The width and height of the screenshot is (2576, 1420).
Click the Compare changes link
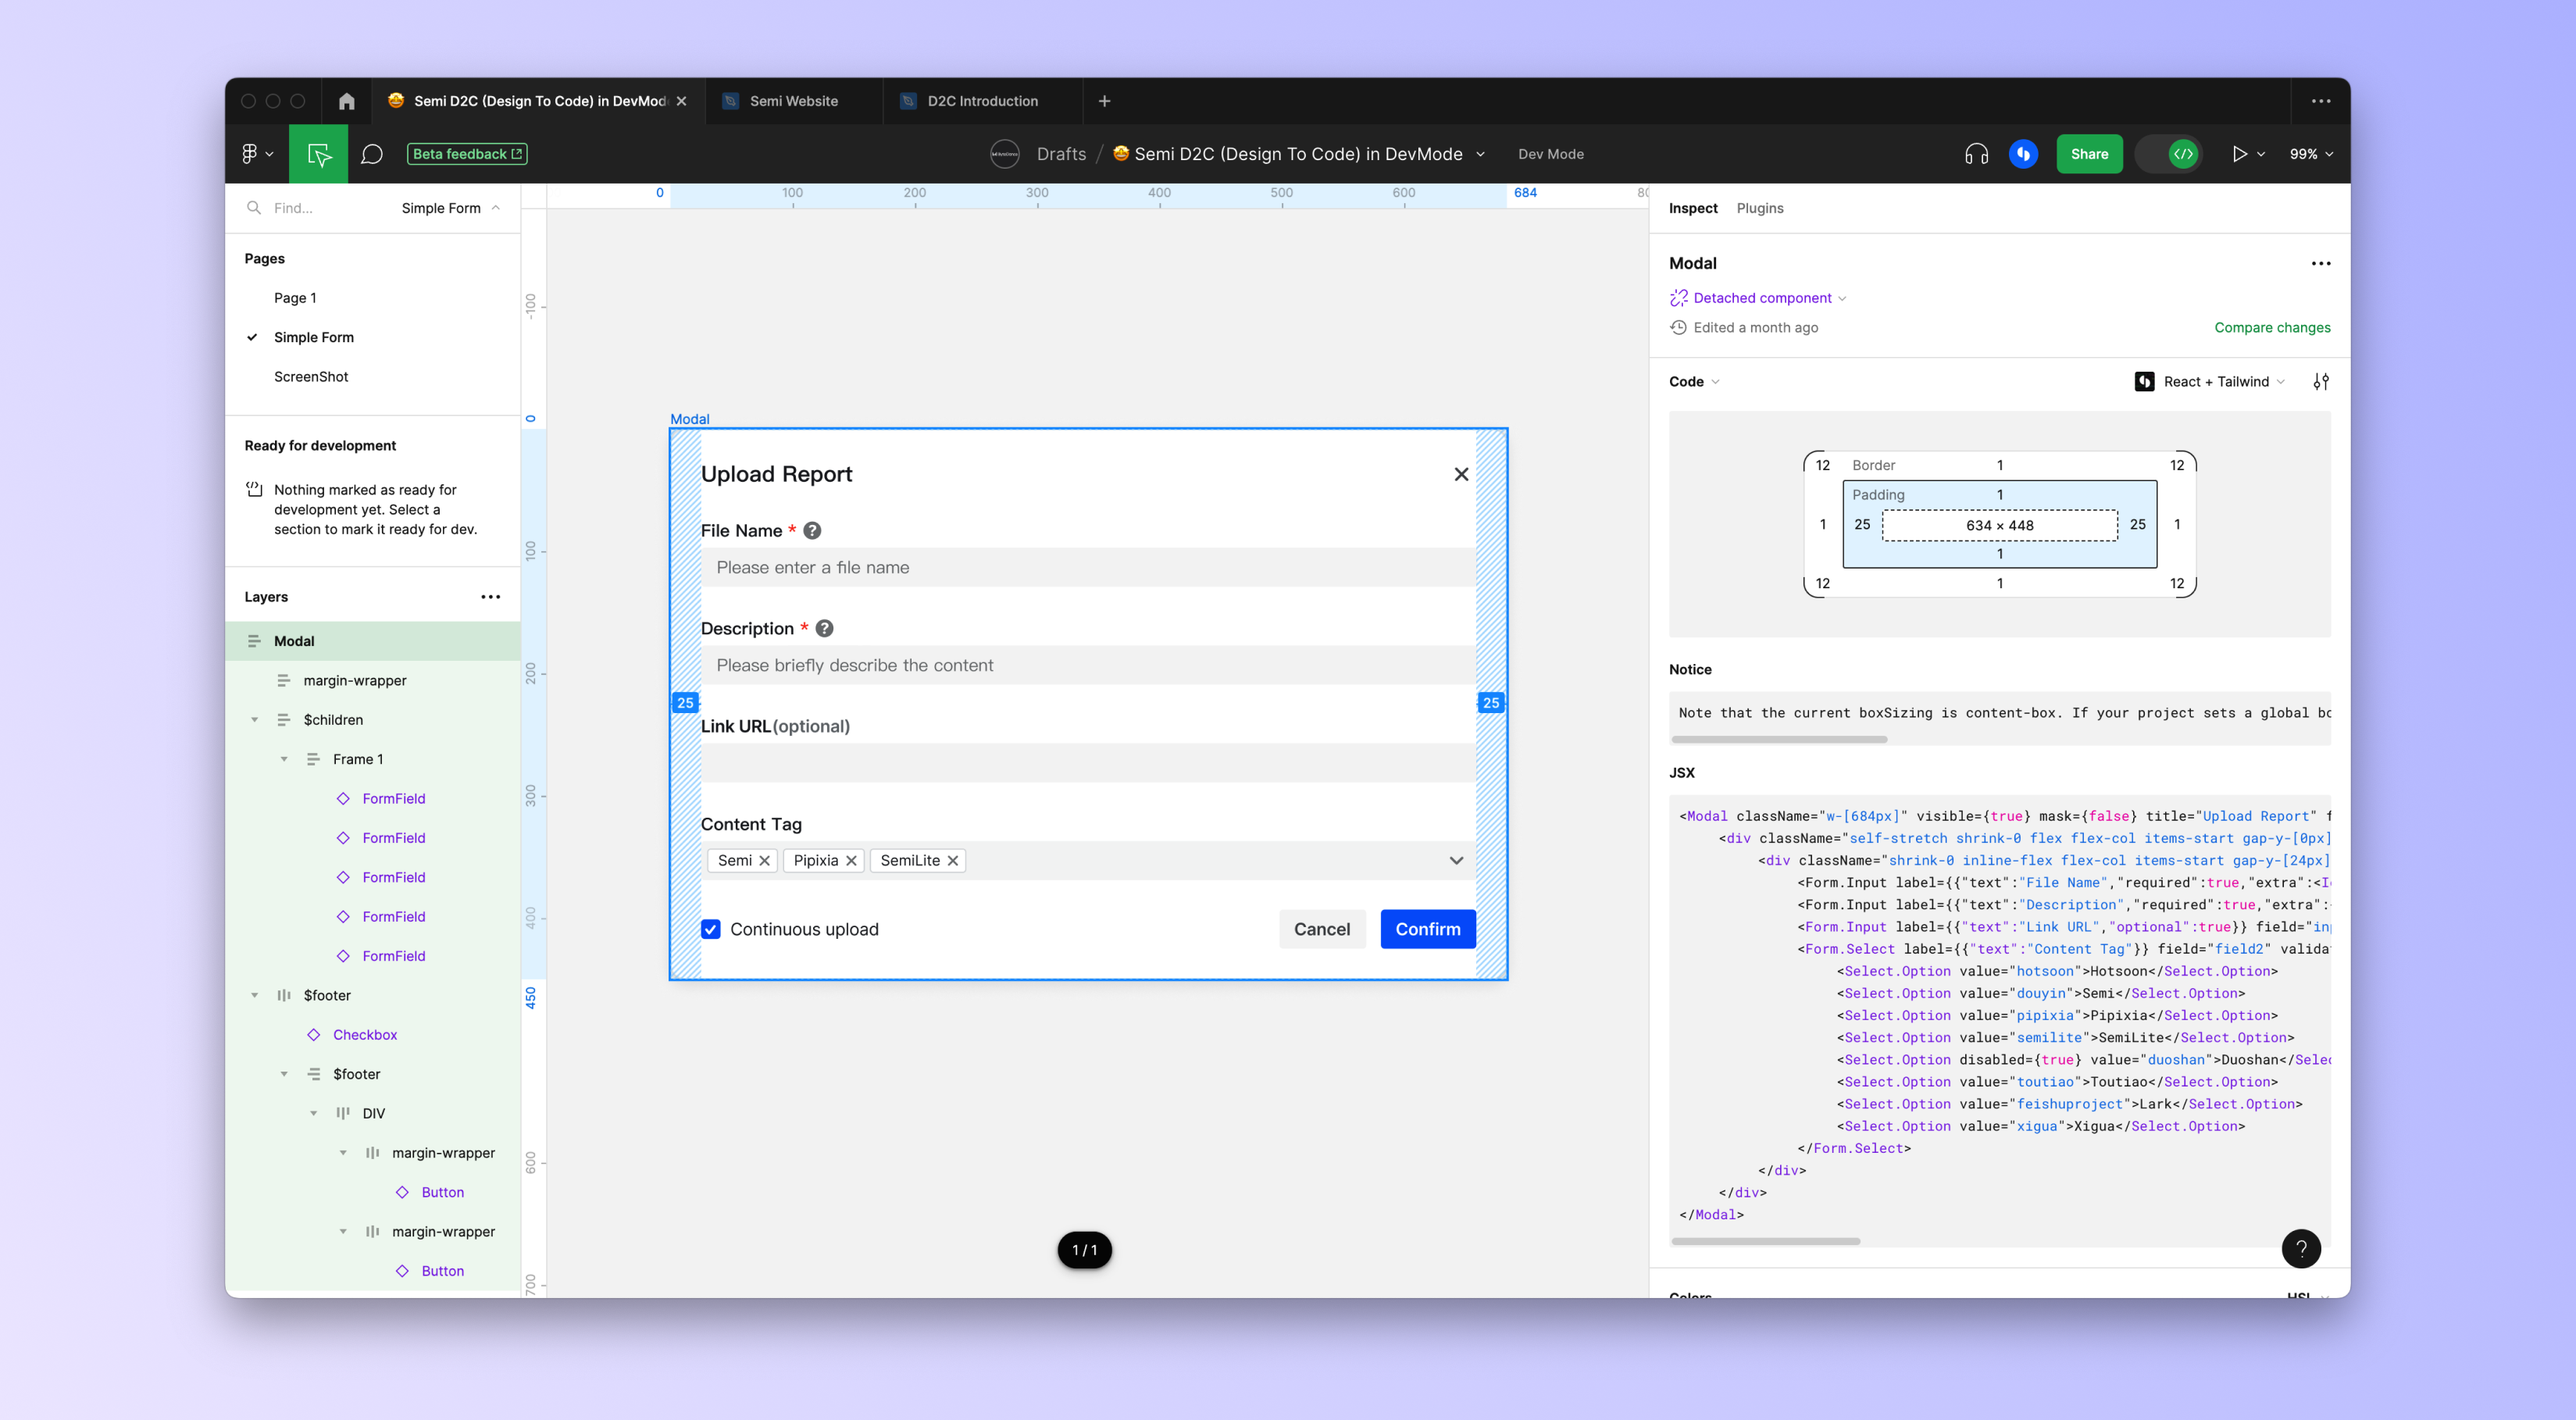(x=2272, y=328)
